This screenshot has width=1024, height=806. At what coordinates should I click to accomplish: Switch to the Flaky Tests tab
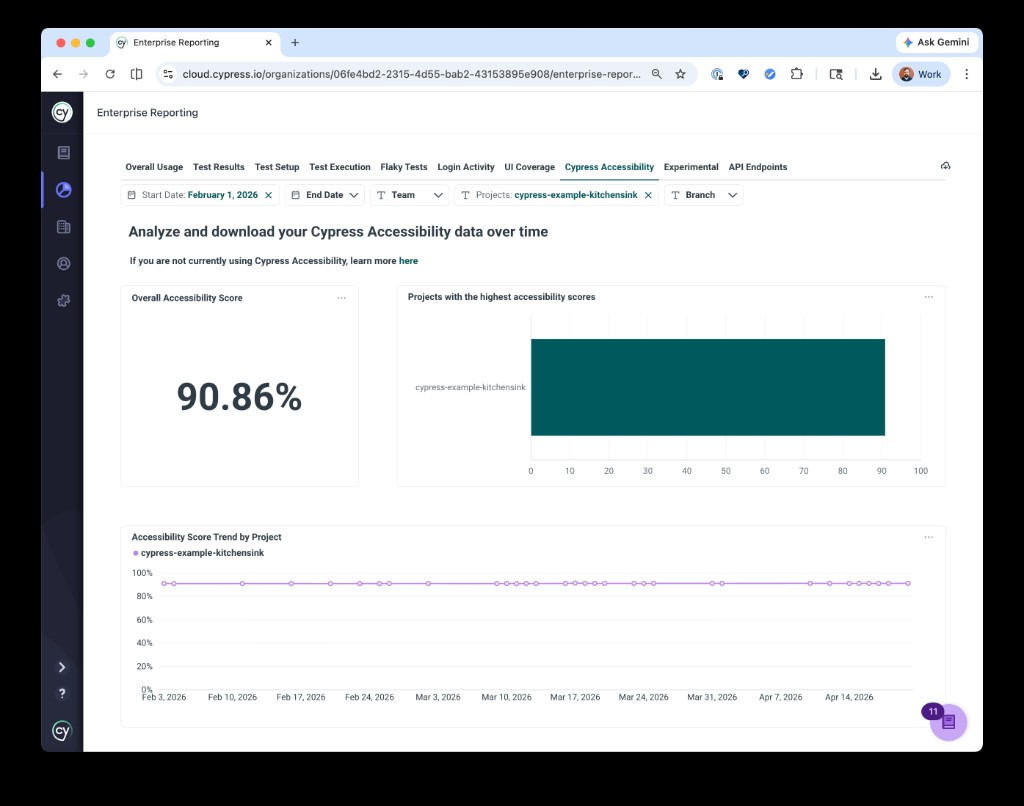click(x=404, y=167)
